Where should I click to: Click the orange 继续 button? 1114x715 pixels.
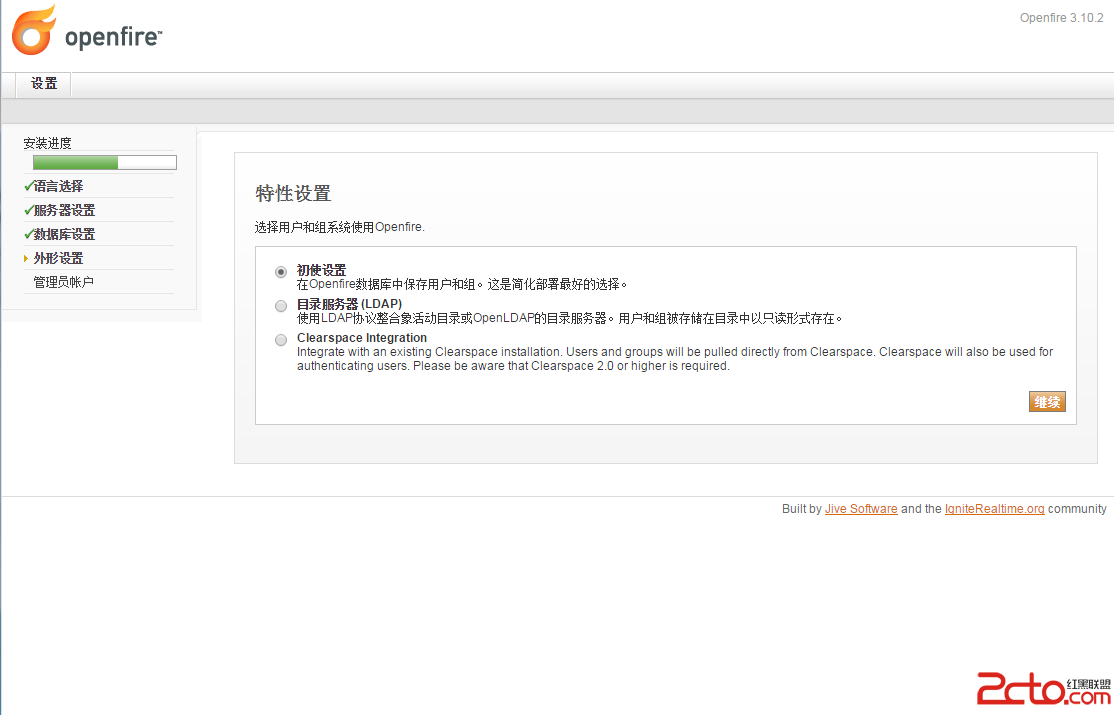tap(1047, 402)
